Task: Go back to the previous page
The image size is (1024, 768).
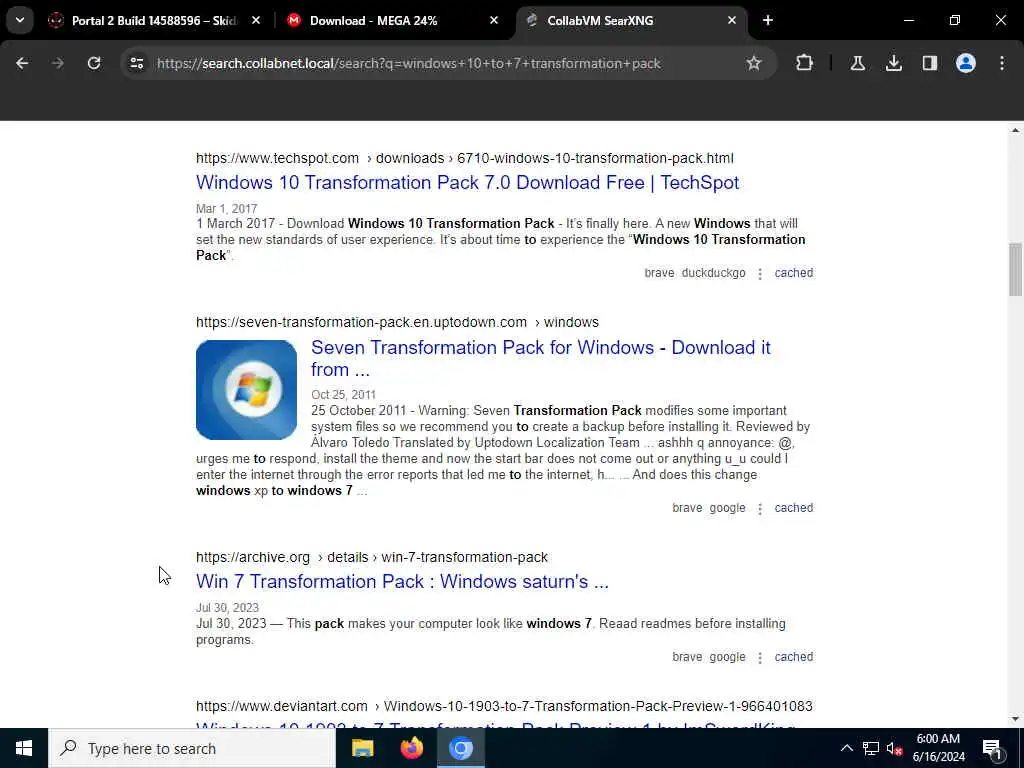Action: [x=22, y=63]
